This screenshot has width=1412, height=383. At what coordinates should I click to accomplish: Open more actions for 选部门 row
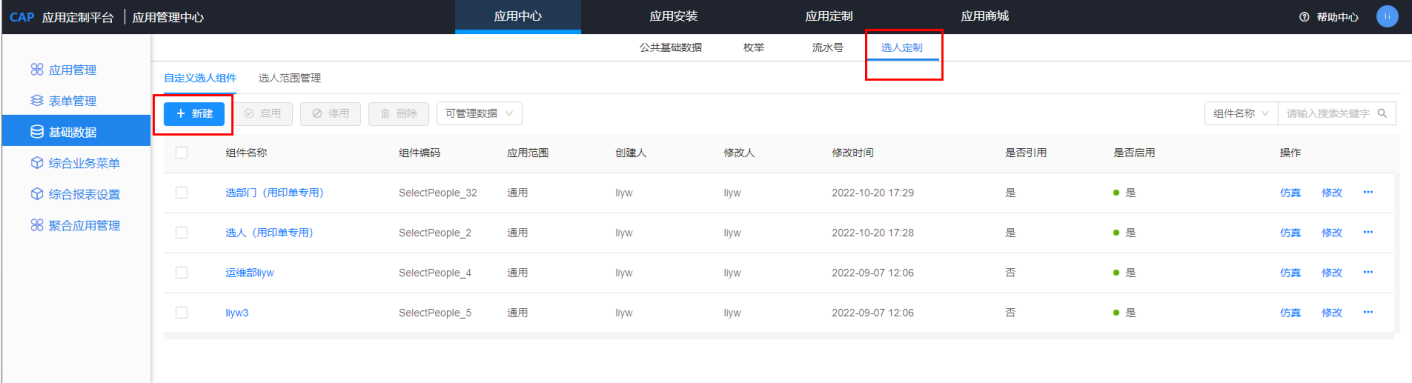point(1368,192)
